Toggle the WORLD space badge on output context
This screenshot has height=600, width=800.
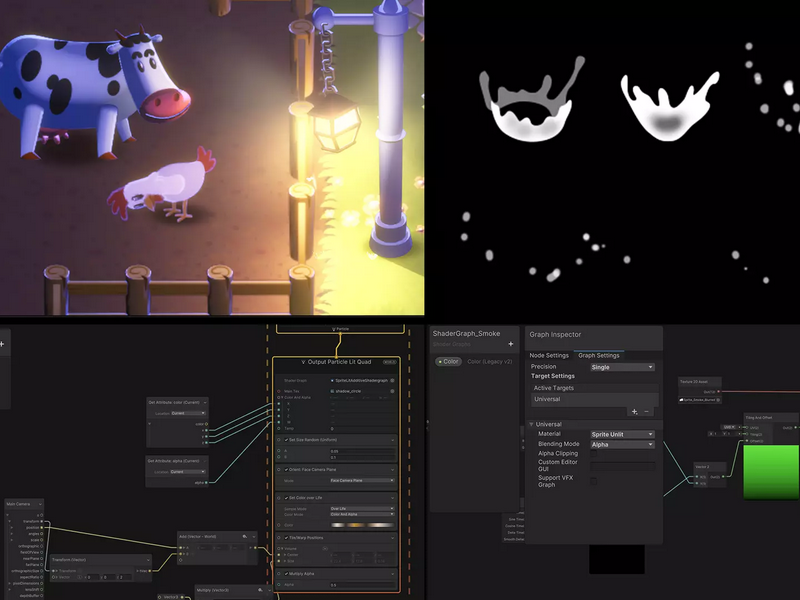point(389,362)
